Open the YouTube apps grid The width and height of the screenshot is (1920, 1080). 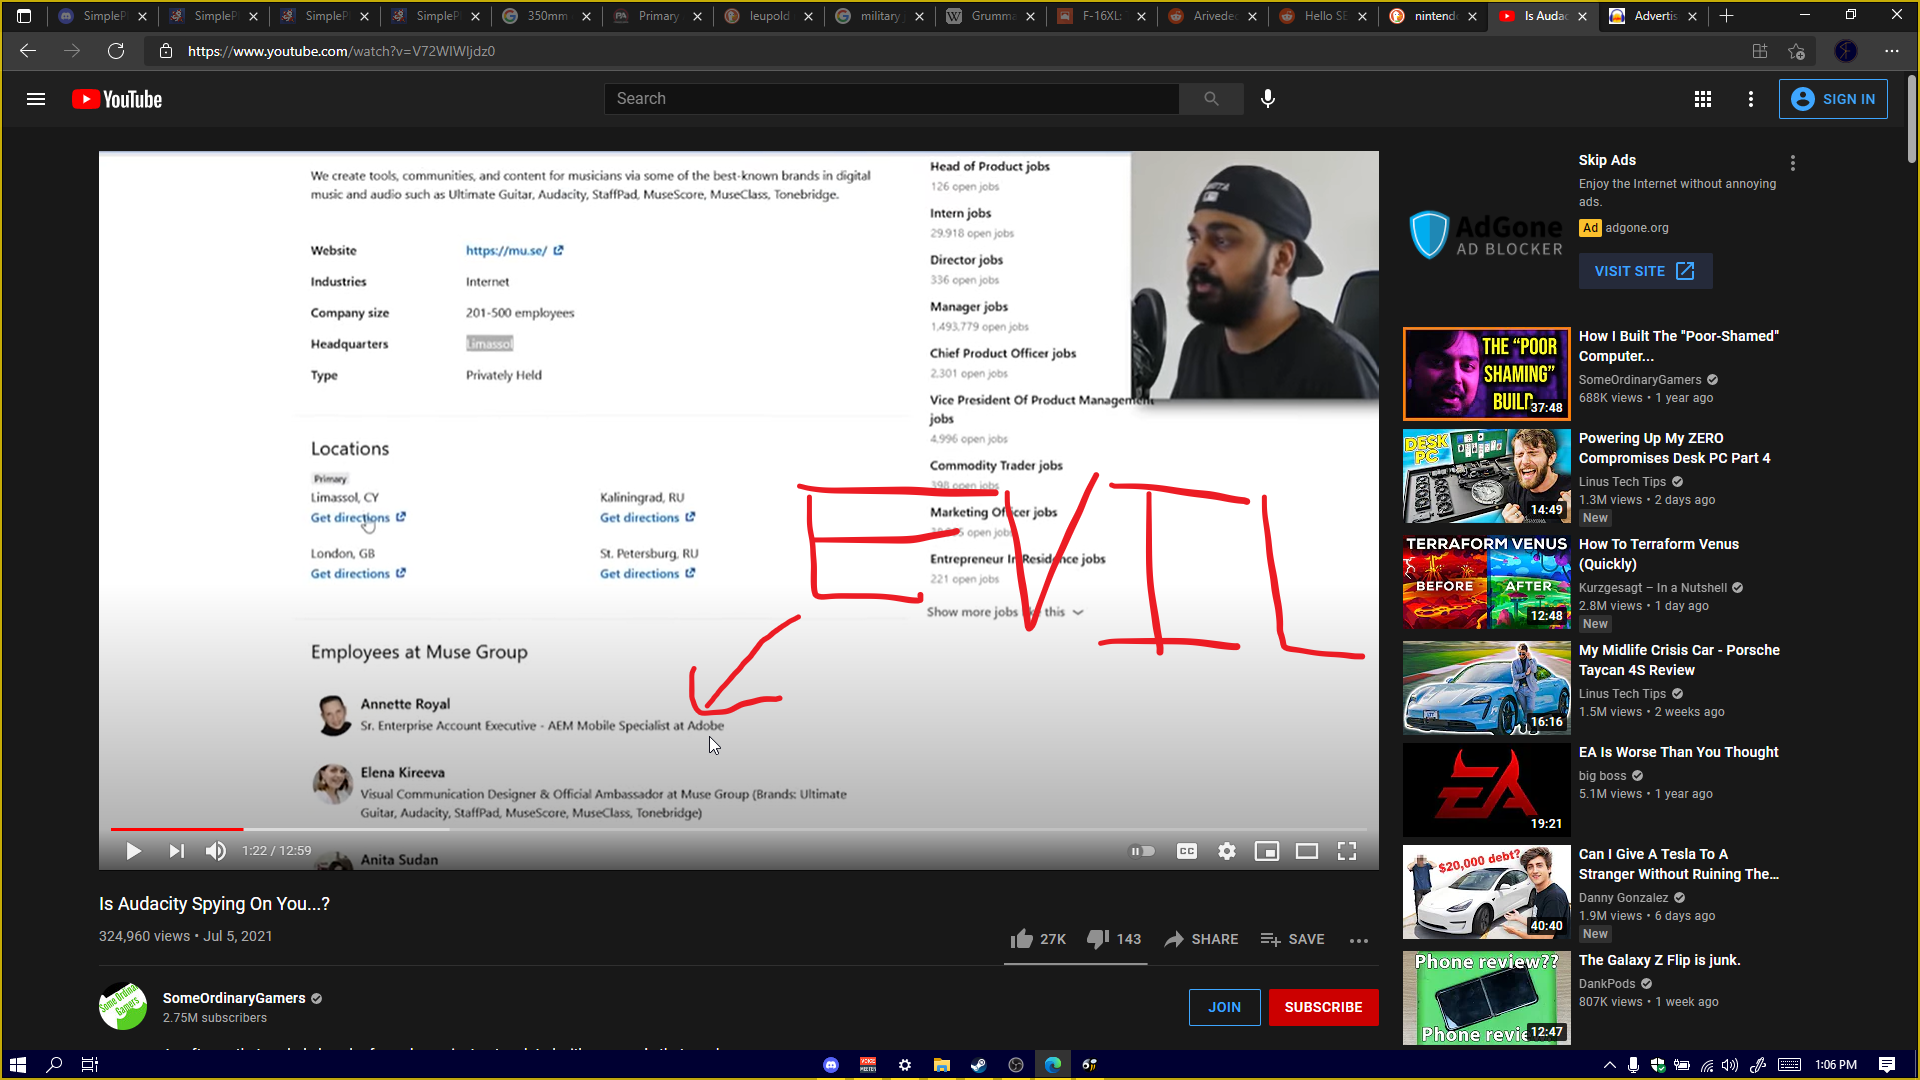tap(1703, 99)
